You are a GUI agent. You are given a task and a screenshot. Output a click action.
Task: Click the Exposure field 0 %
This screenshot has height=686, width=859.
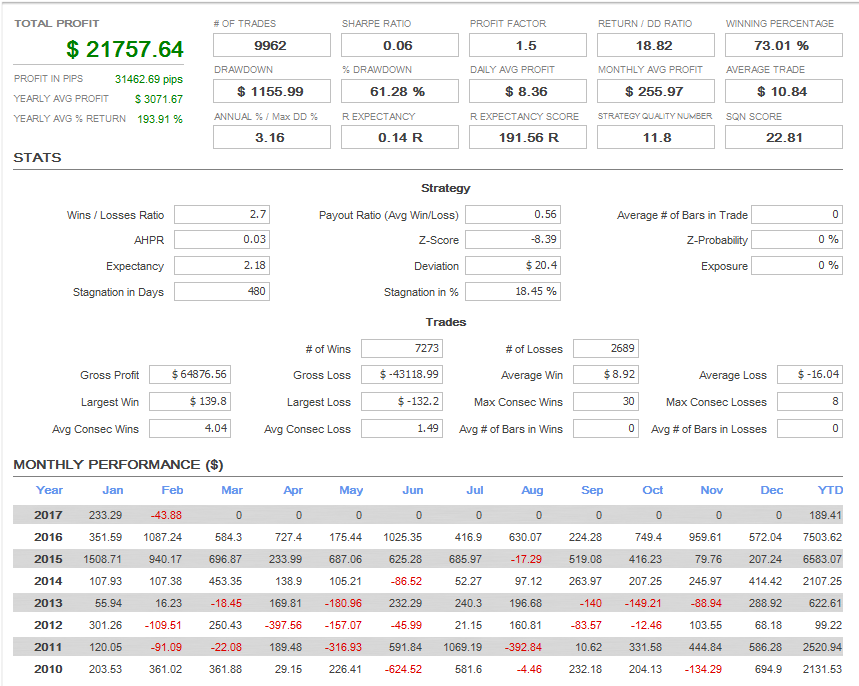[x=797, y=266]
